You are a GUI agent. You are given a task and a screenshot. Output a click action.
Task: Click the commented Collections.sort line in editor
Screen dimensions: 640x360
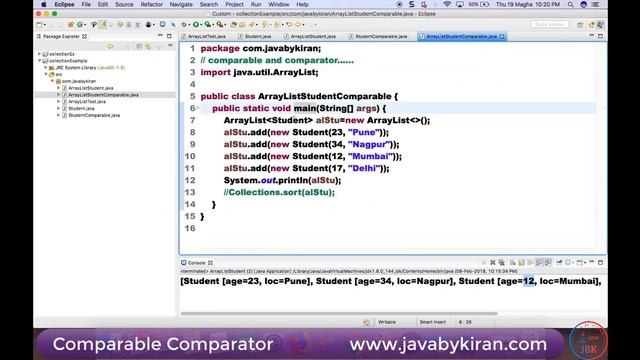(279, 192)
